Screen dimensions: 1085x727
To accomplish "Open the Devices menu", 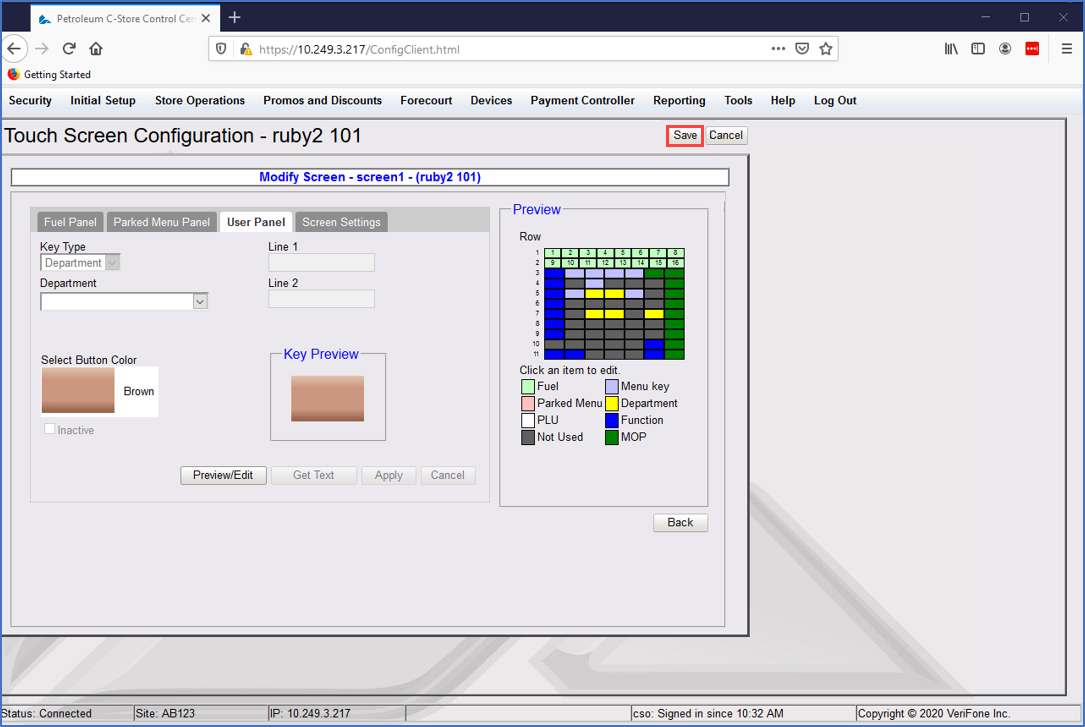I will pyautogui.click(x=491, y=100).
